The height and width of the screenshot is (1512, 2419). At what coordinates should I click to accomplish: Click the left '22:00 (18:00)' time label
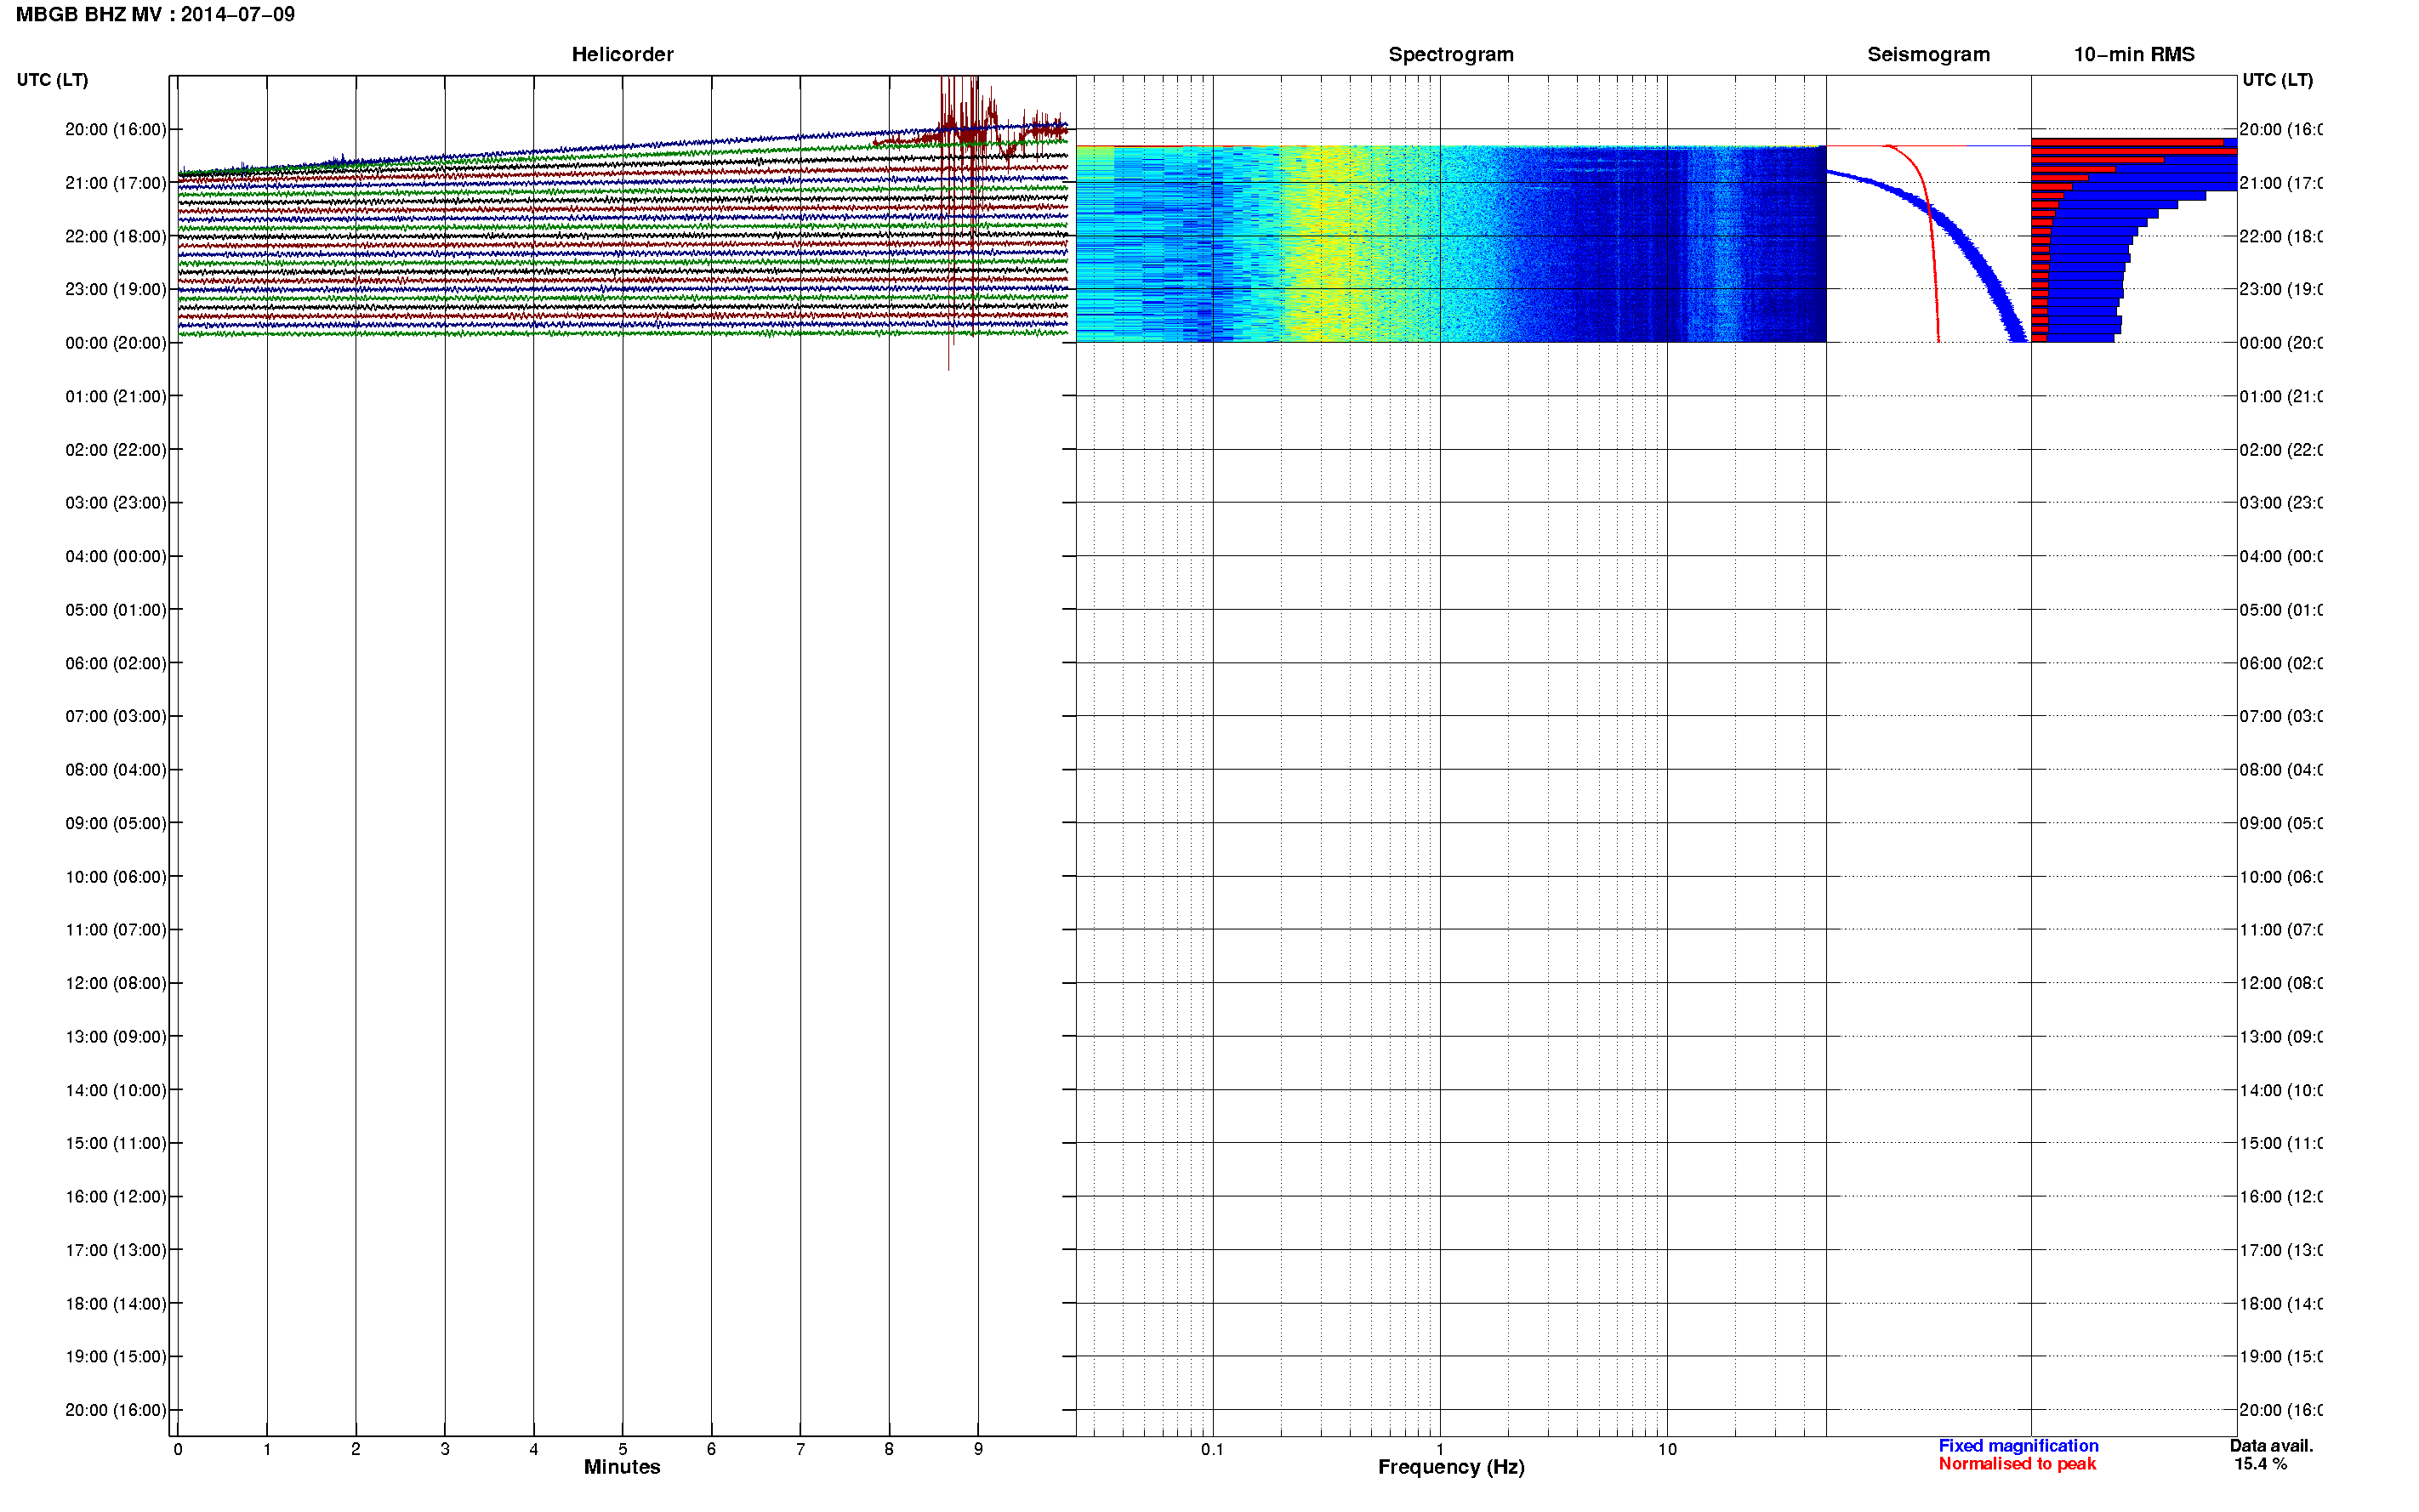(x=115, y=236)
